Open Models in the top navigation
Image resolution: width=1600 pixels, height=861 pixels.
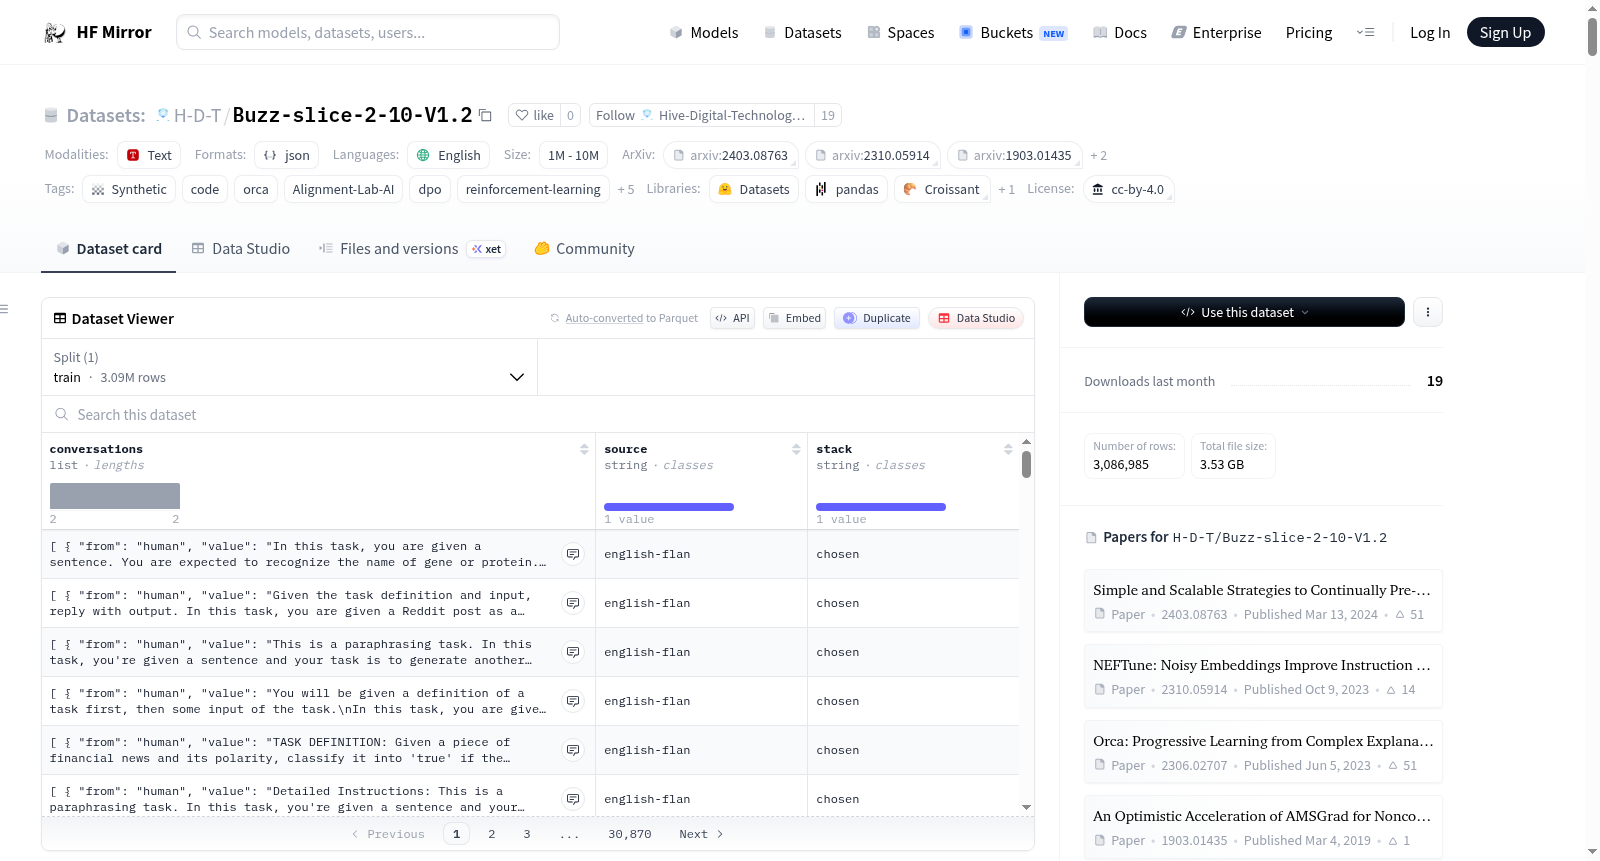click(x=704, y=33)
